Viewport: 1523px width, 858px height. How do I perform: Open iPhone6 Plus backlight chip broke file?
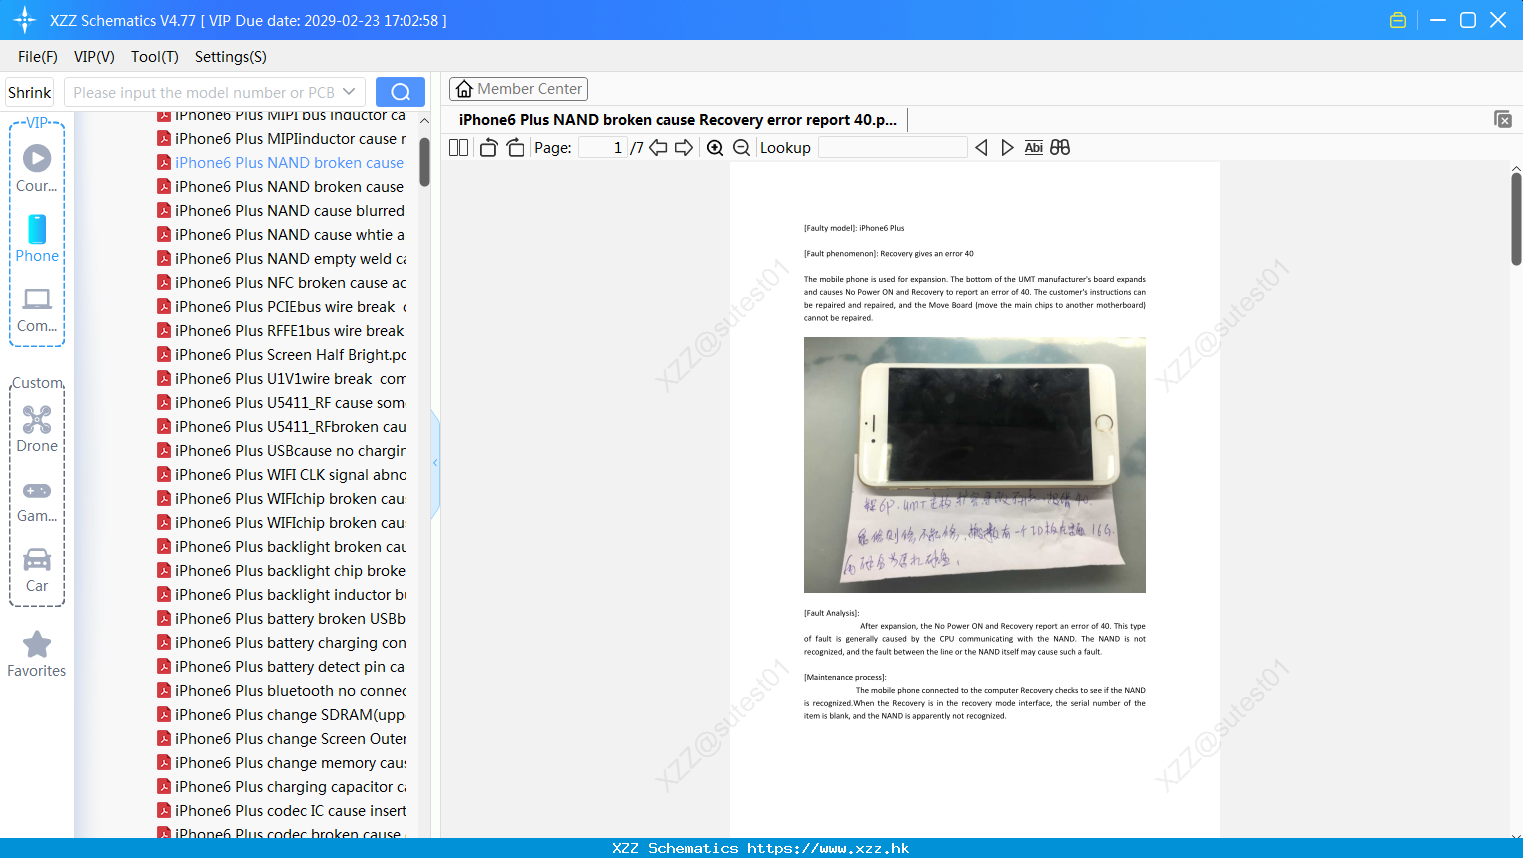[x=281, y=571]
